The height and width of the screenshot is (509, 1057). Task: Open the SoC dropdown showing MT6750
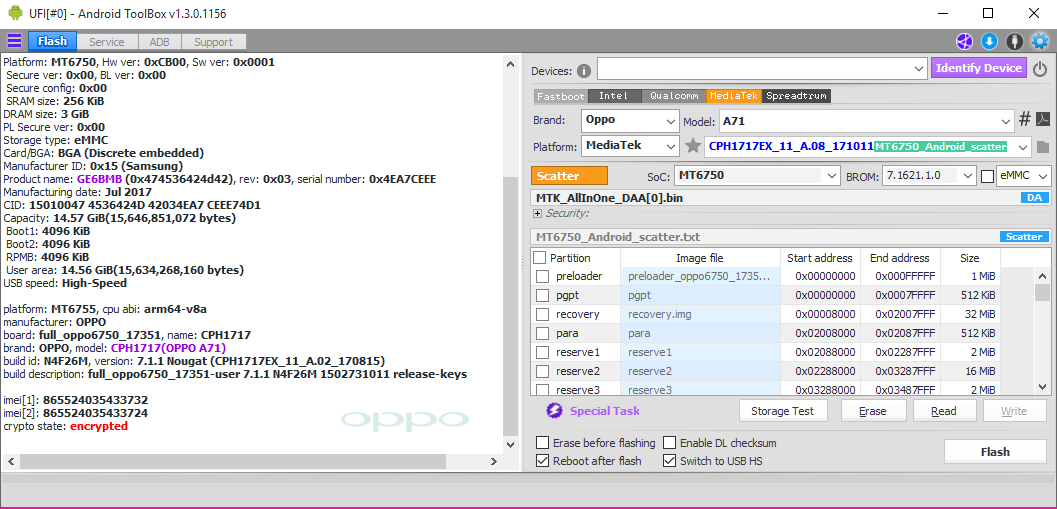pyautogui.click(x=756, y=175)
